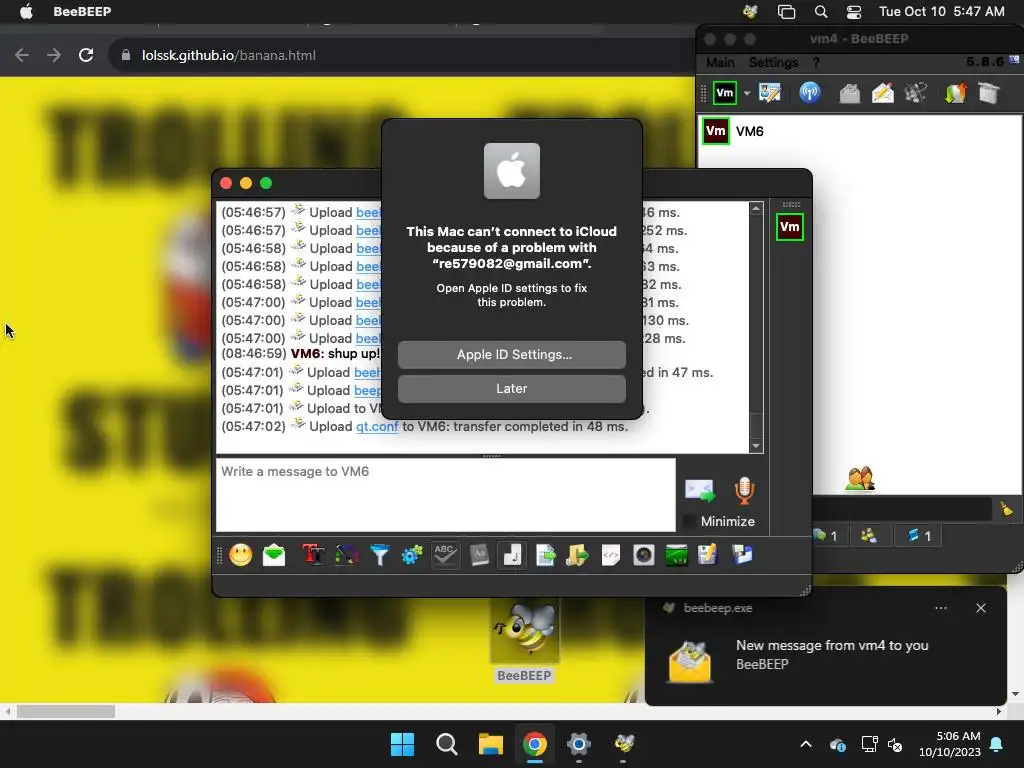Click the gray box icon at BeeBEEP toolbar end
This screenshot has width=1024, height=768.
[989, 93]
